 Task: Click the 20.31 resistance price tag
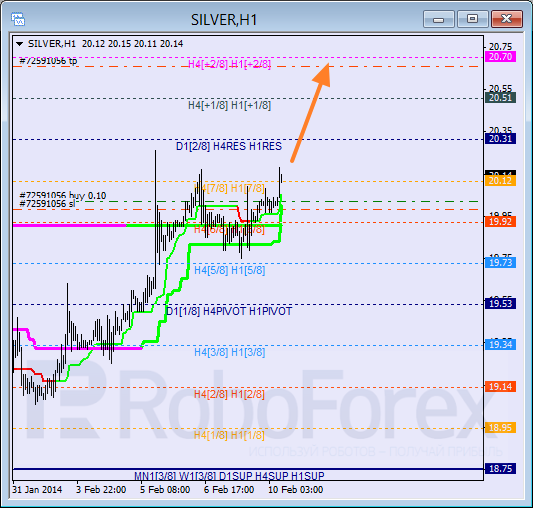click(500, 138)
